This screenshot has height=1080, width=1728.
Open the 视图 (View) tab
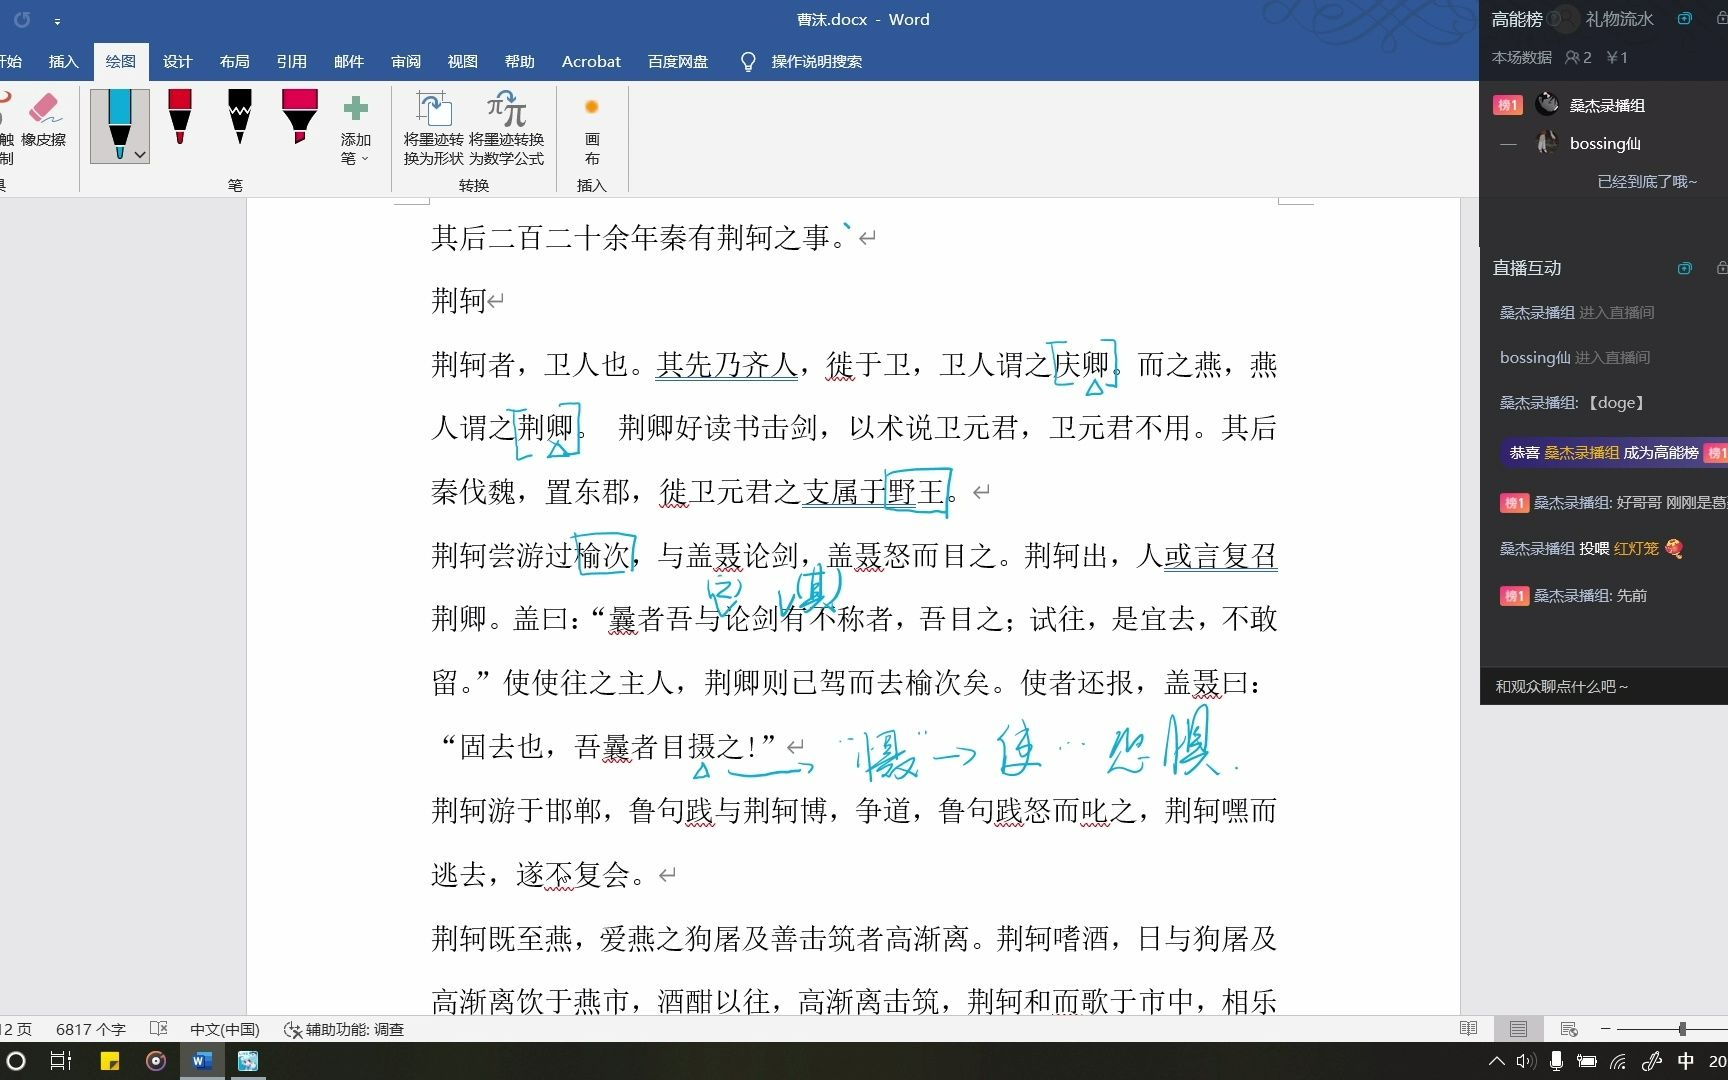463,62
